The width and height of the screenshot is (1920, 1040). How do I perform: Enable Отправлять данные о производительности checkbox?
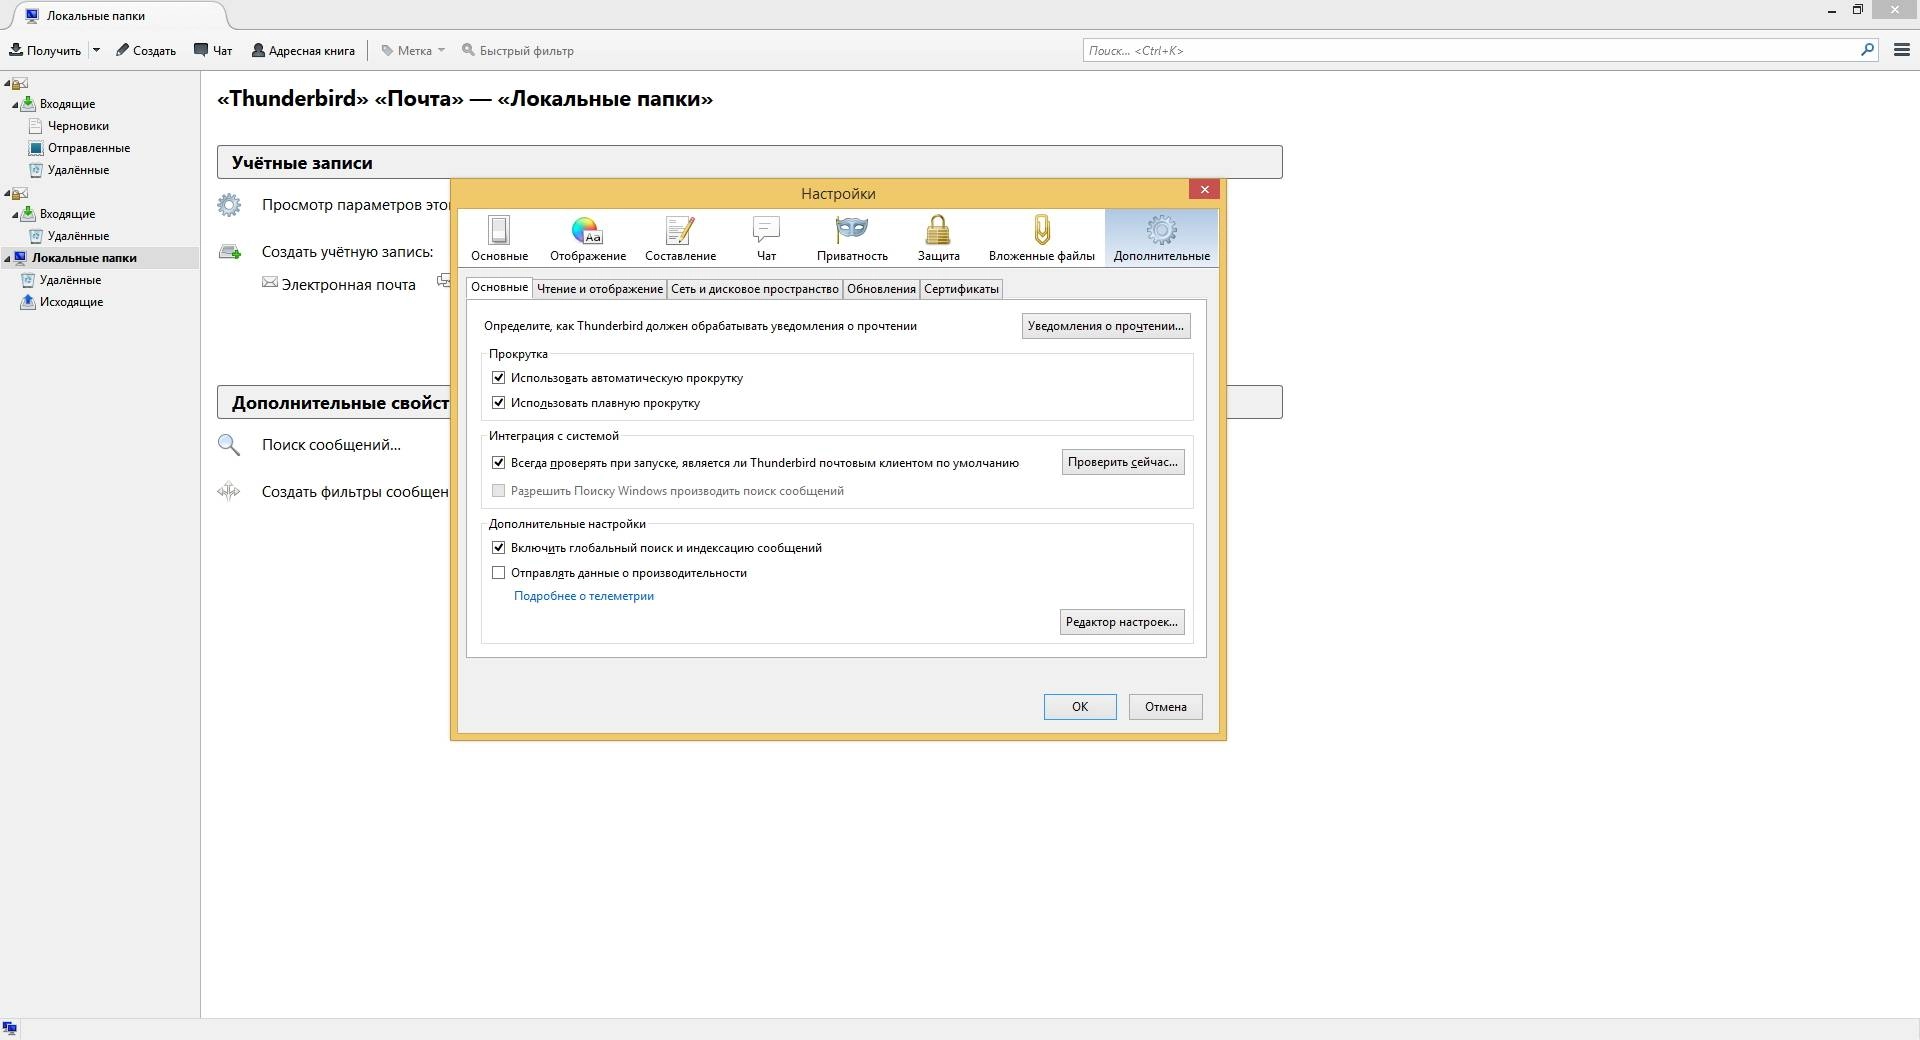coord(498,573)
